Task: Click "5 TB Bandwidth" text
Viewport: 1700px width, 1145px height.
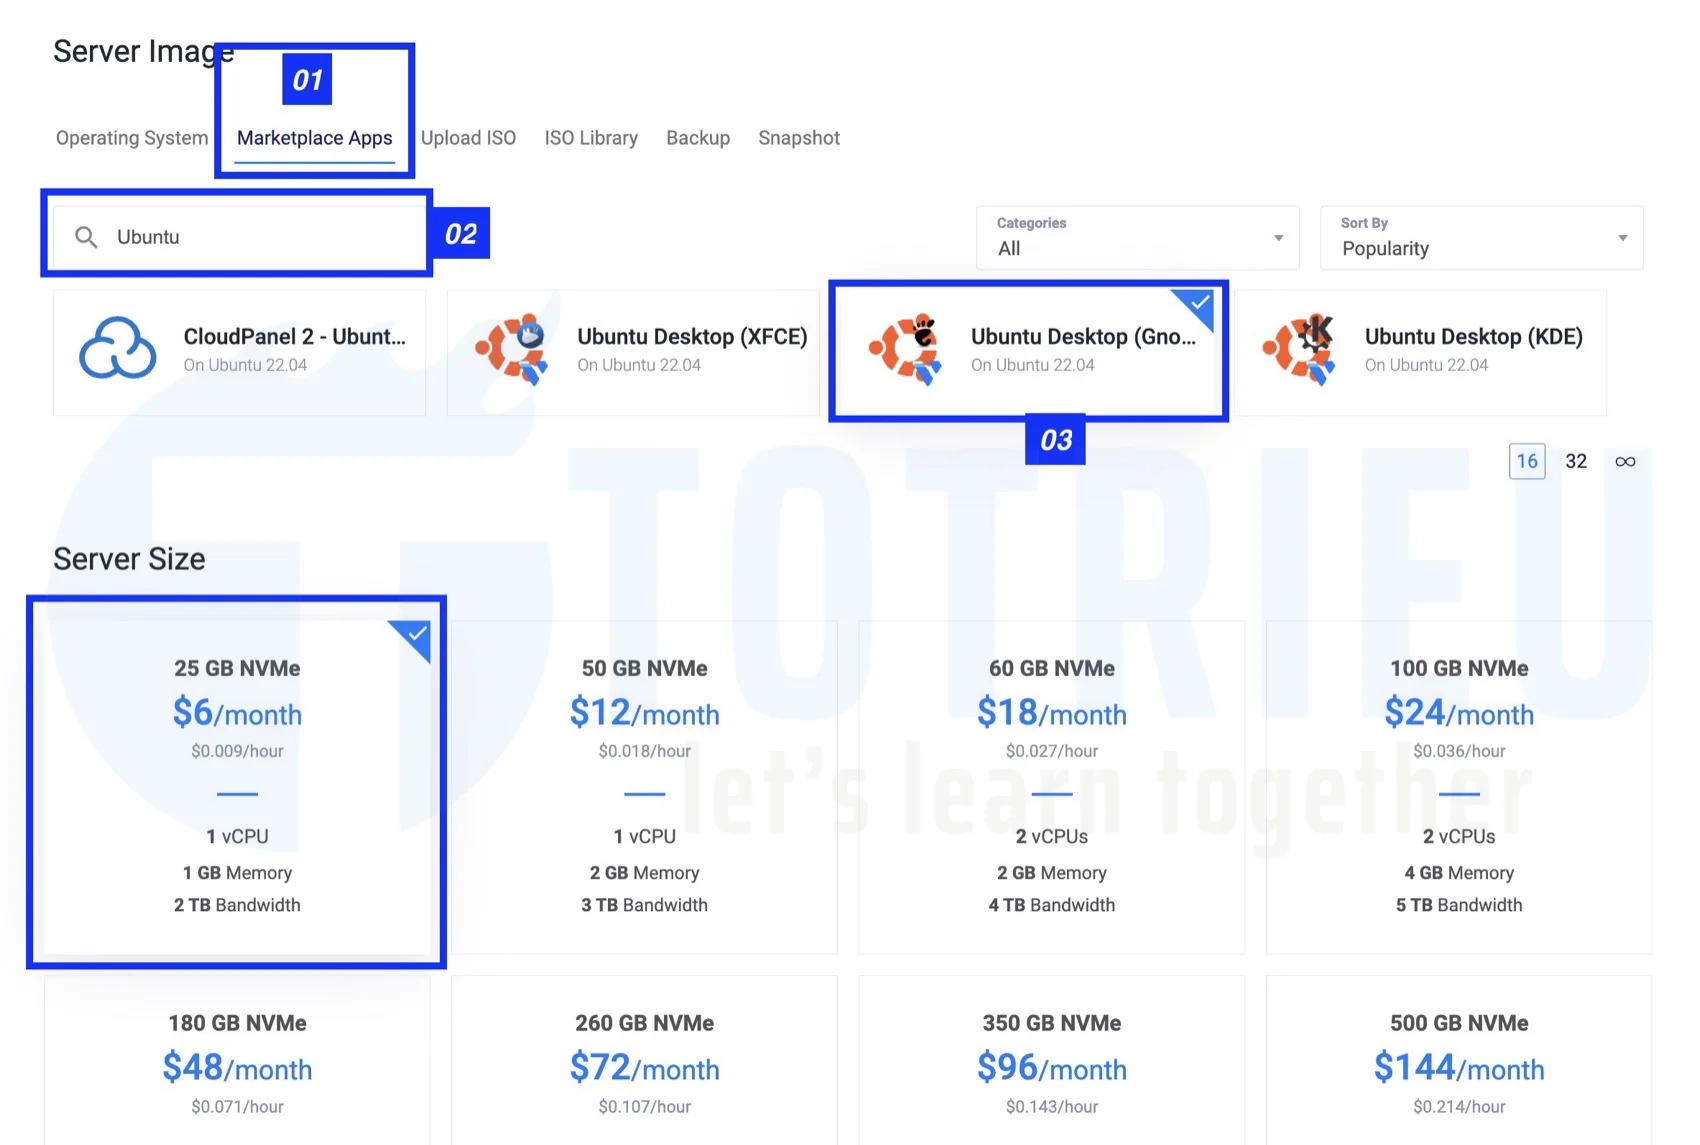Action: [x=1459, y=905]
